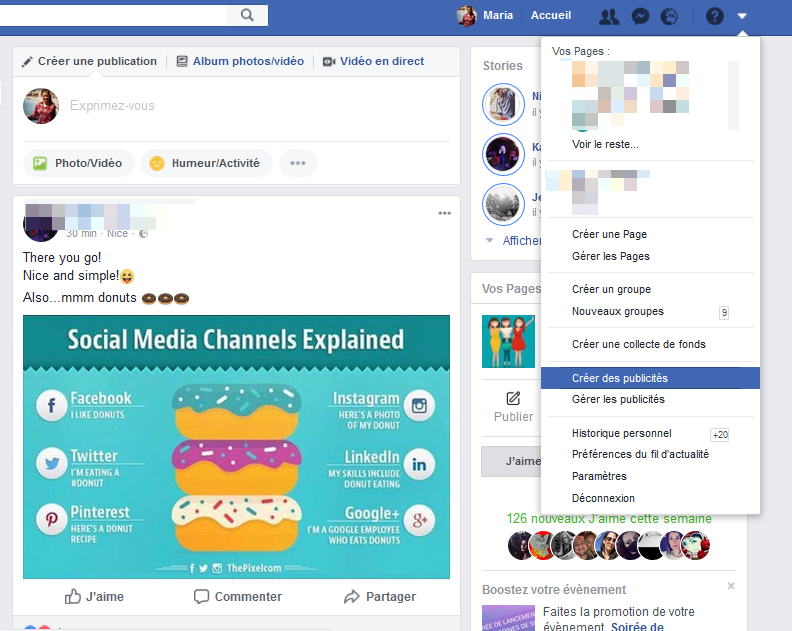Share the post with Partager

(x=379, y=596)
